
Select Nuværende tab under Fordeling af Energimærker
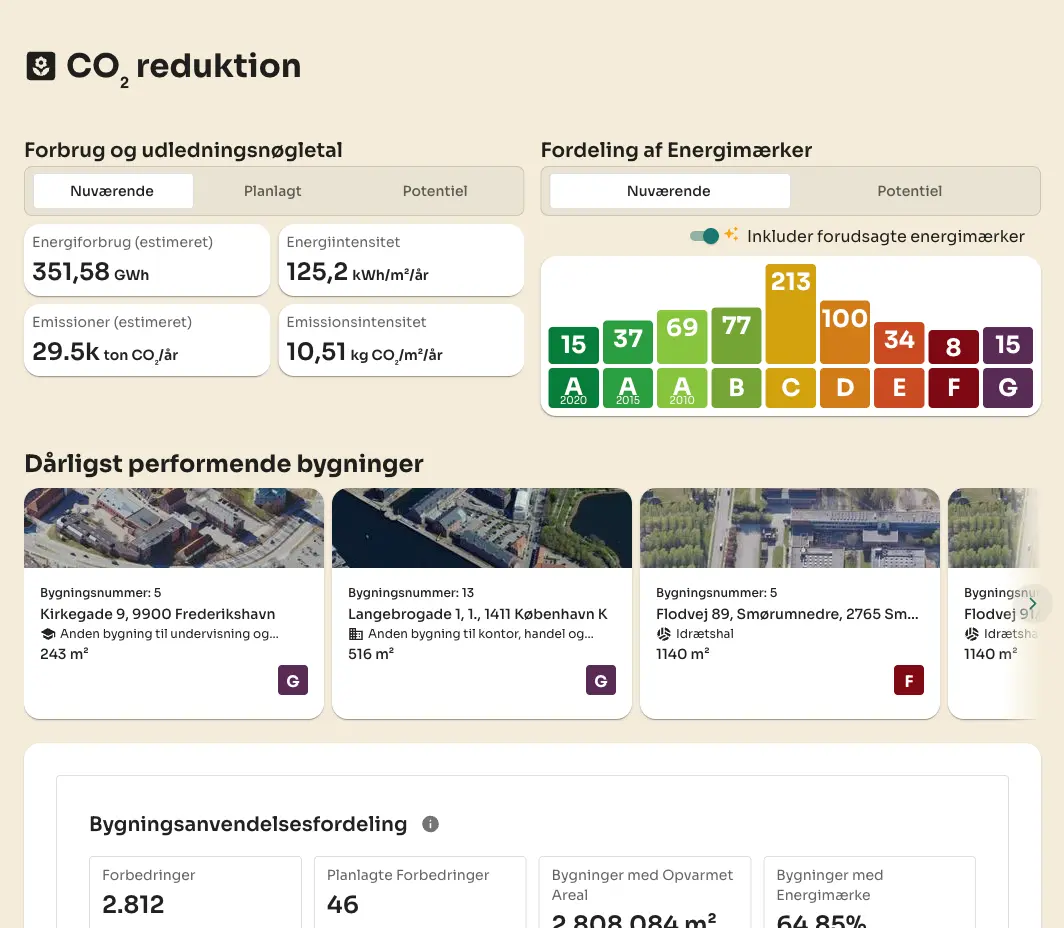(x=670, y=191)
